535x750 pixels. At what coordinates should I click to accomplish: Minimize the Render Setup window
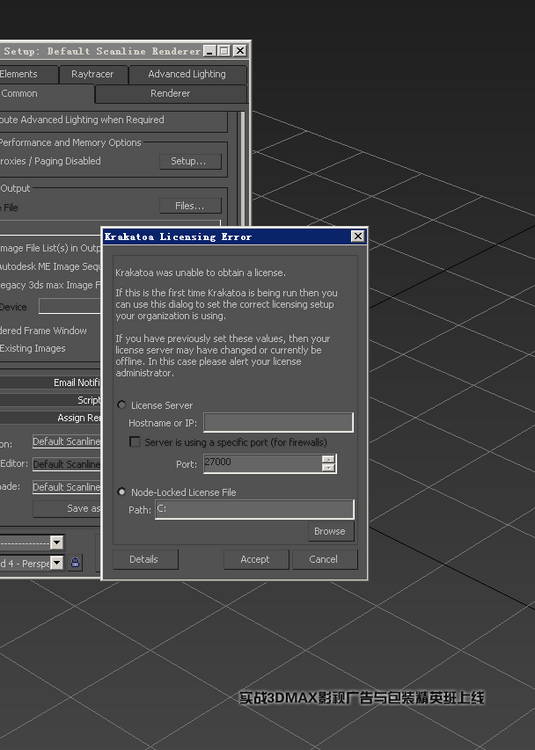point(209,51)
